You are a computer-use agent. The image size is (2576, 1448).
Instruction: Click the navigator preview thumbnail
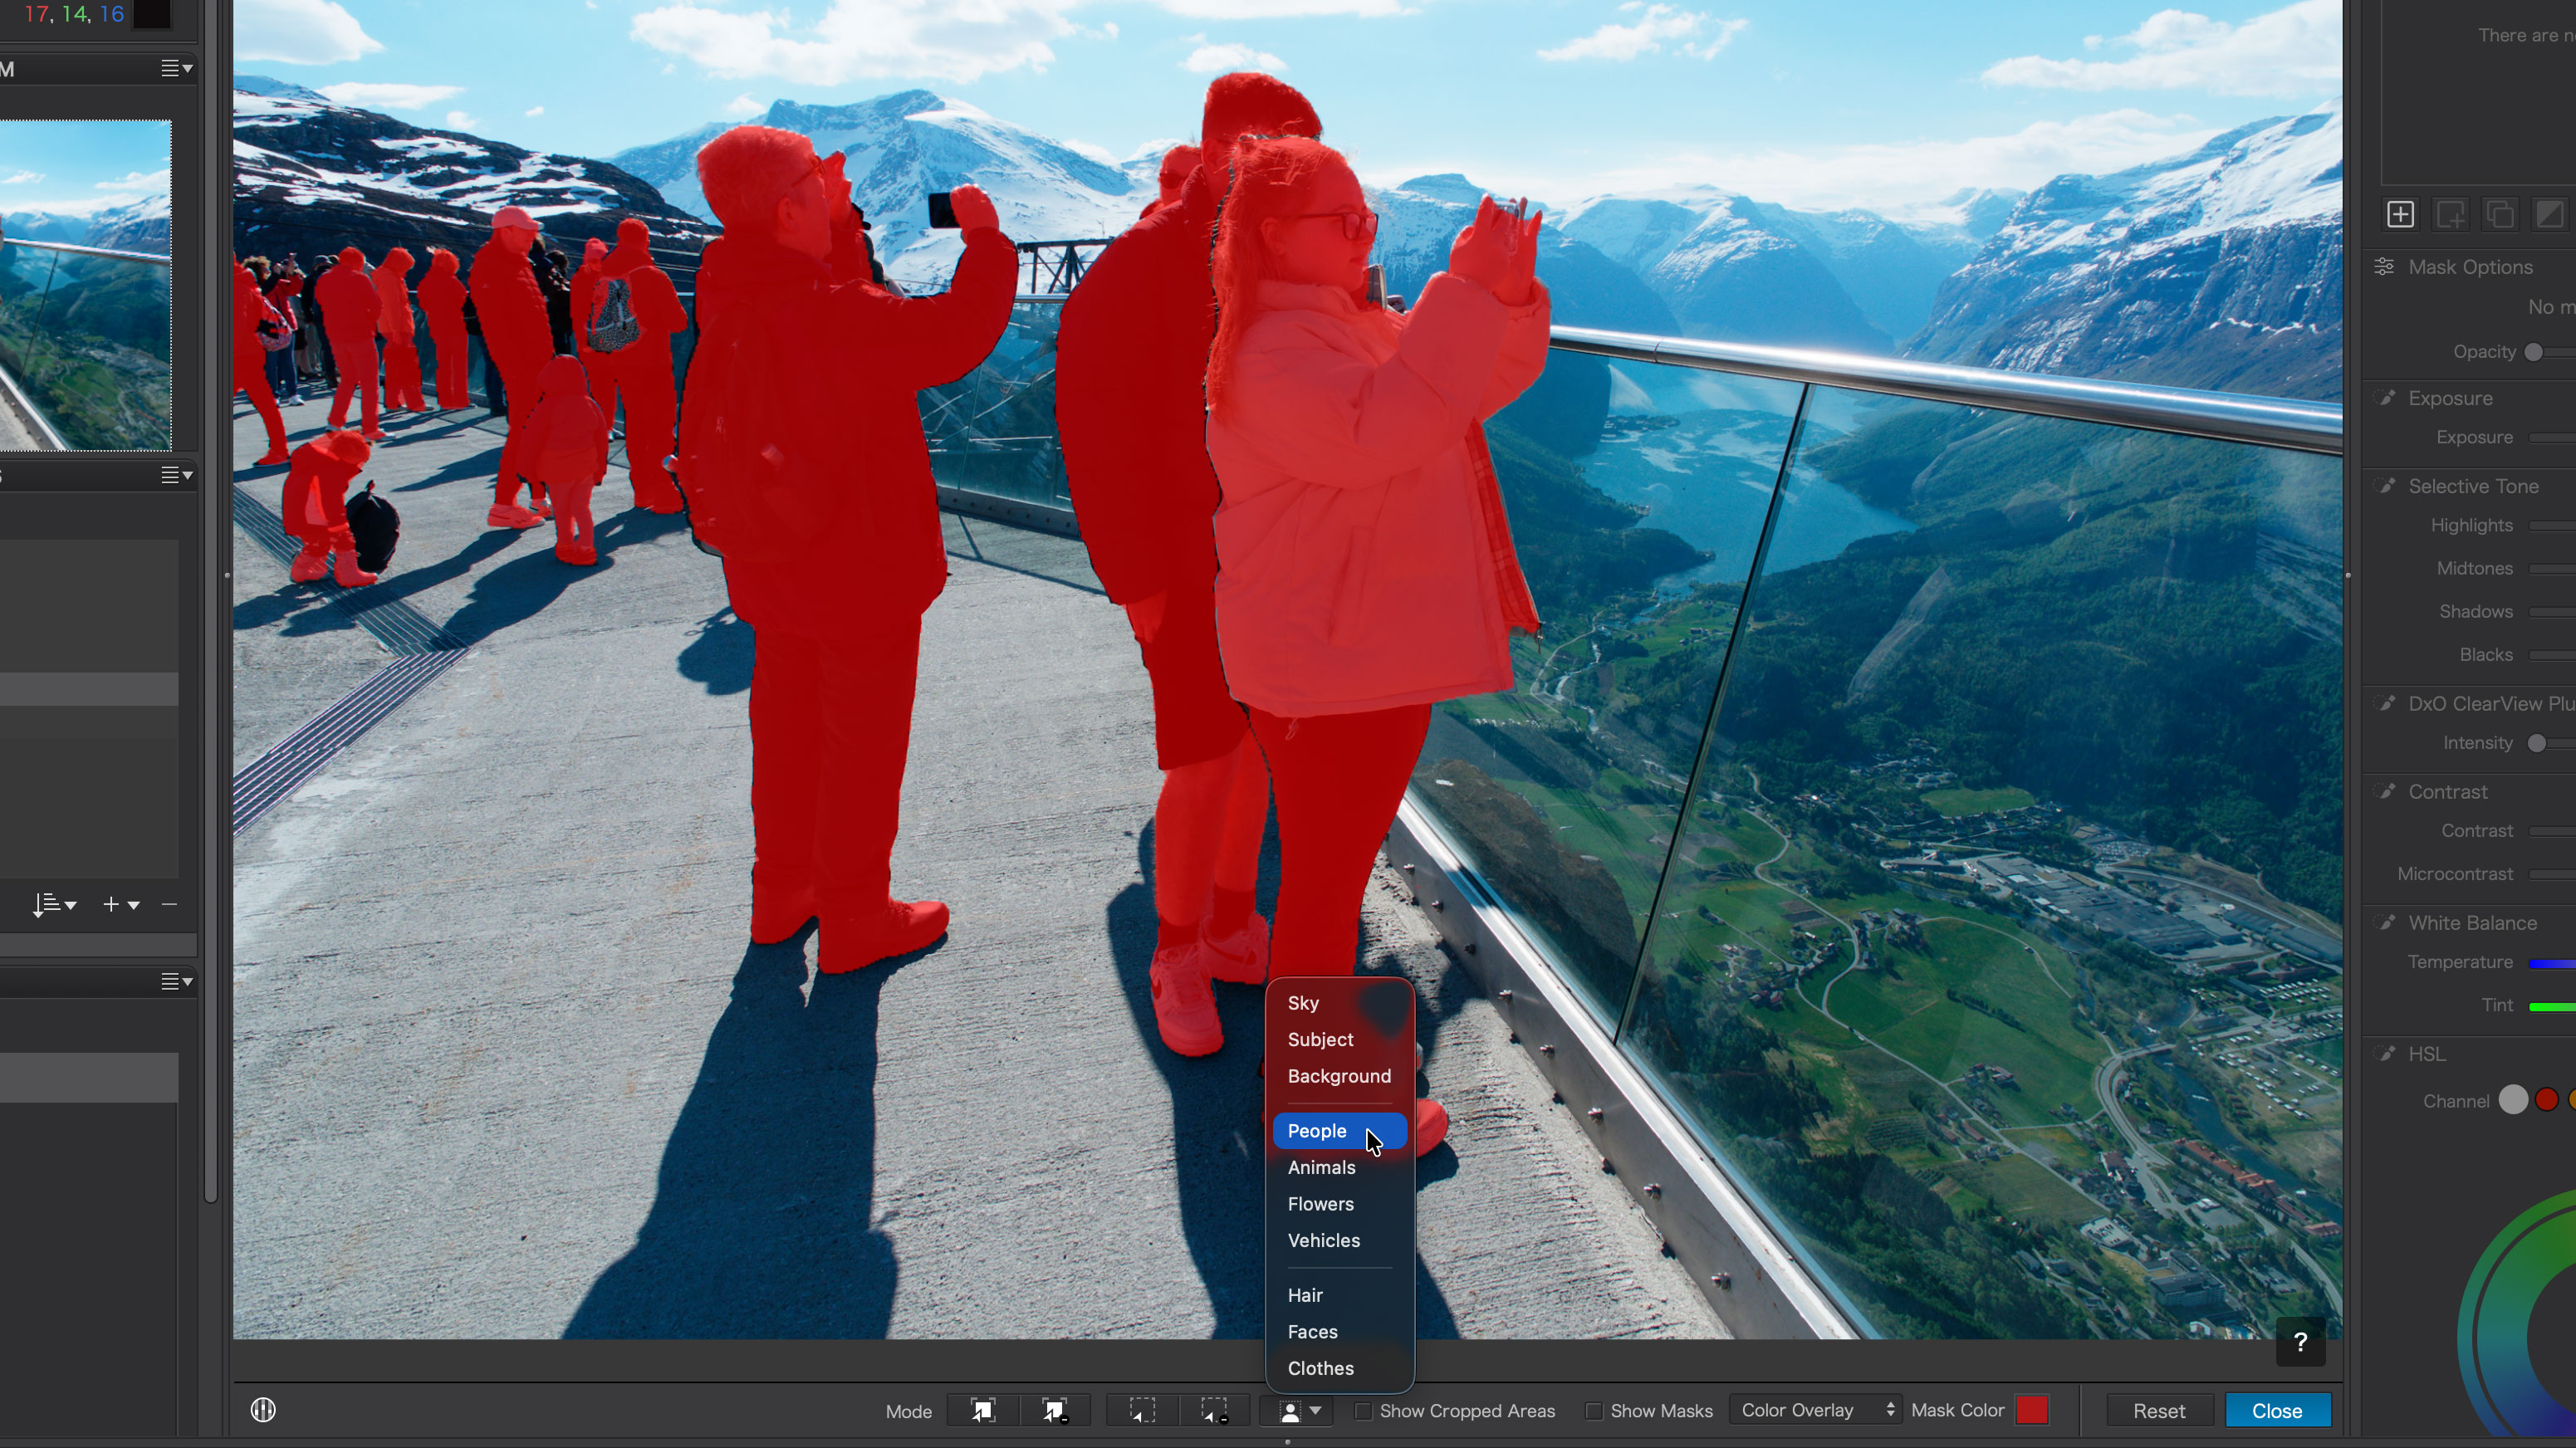click(85, 285)
